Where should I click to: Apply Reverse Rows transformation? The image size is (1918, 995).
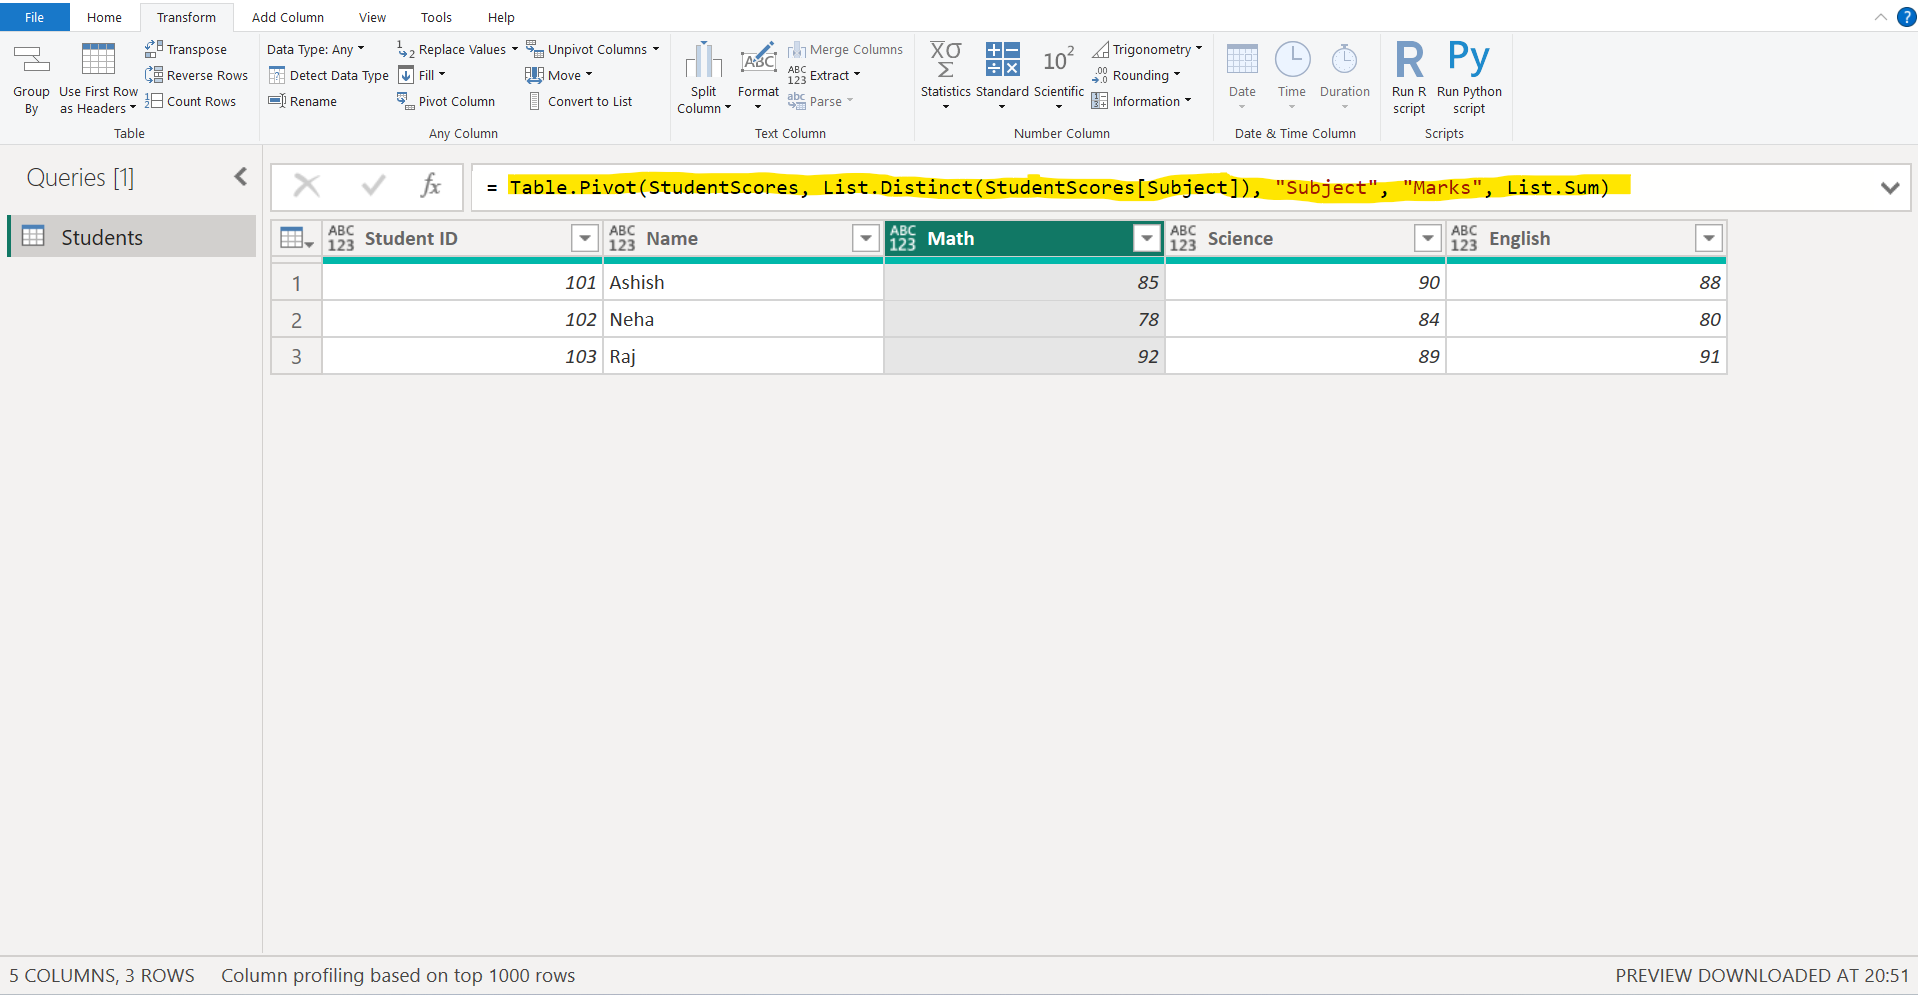tap(196, 74)
